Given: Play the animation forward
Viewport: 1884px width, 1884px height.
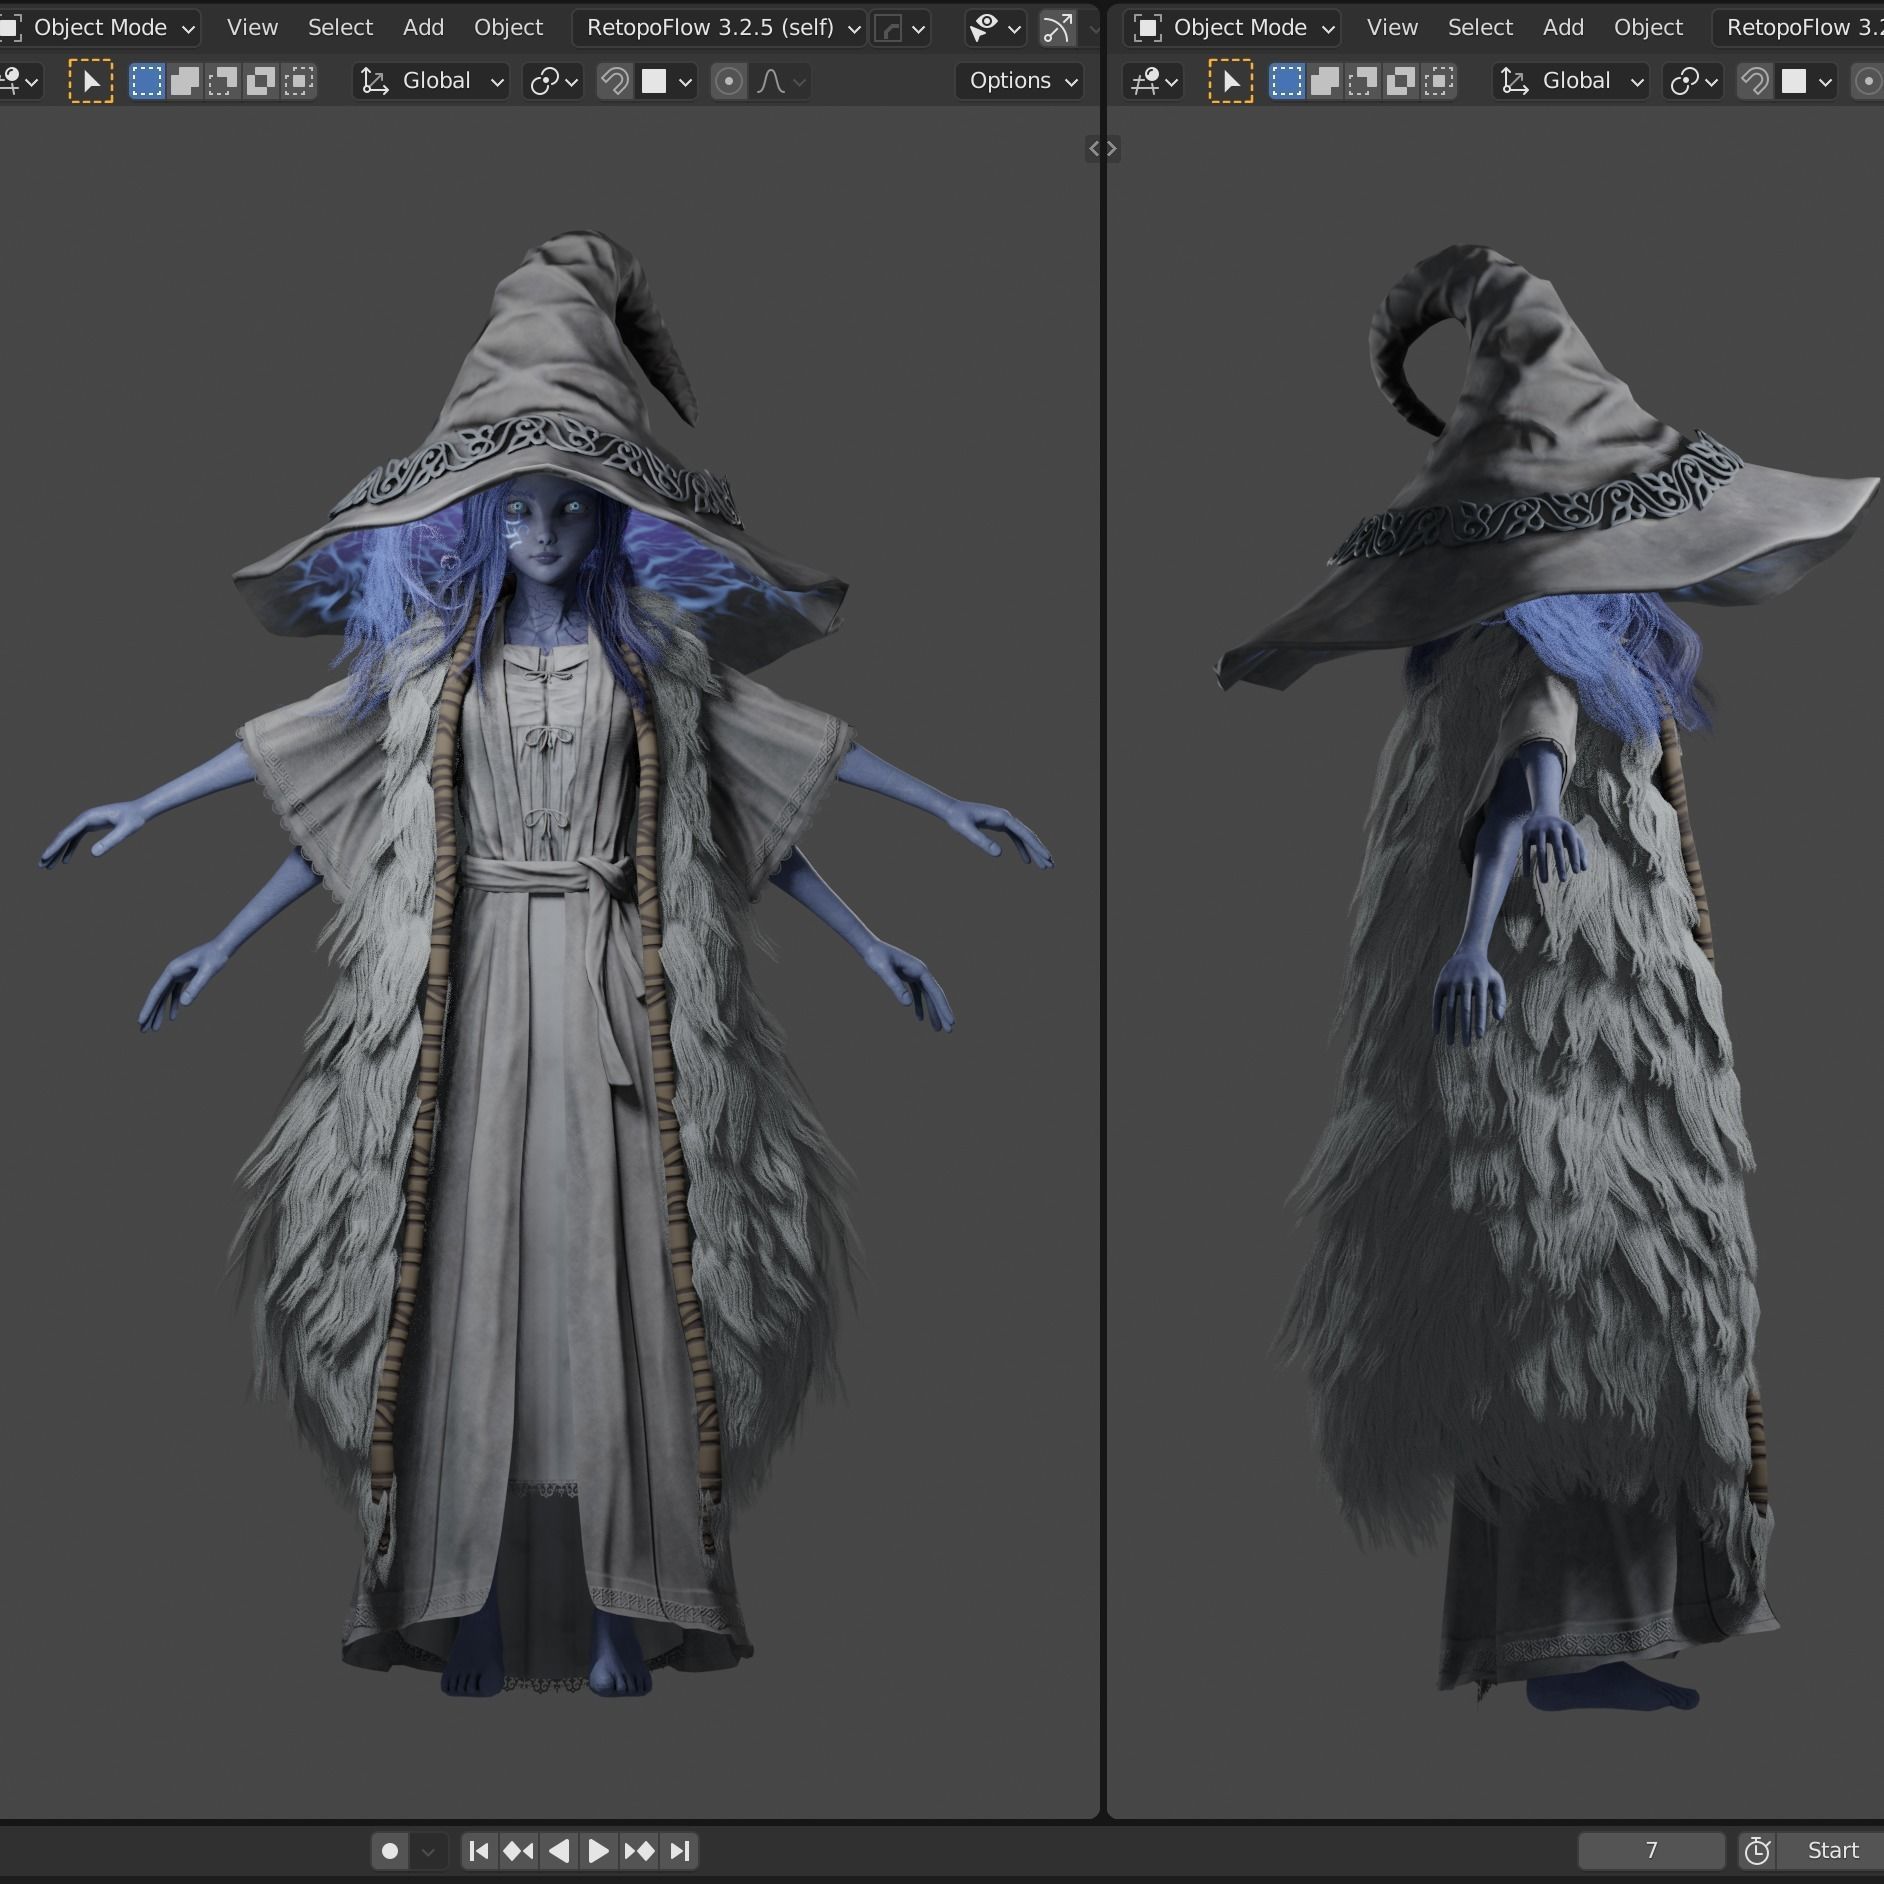Looking at the screenshot, I should [x=598, y=1851].
